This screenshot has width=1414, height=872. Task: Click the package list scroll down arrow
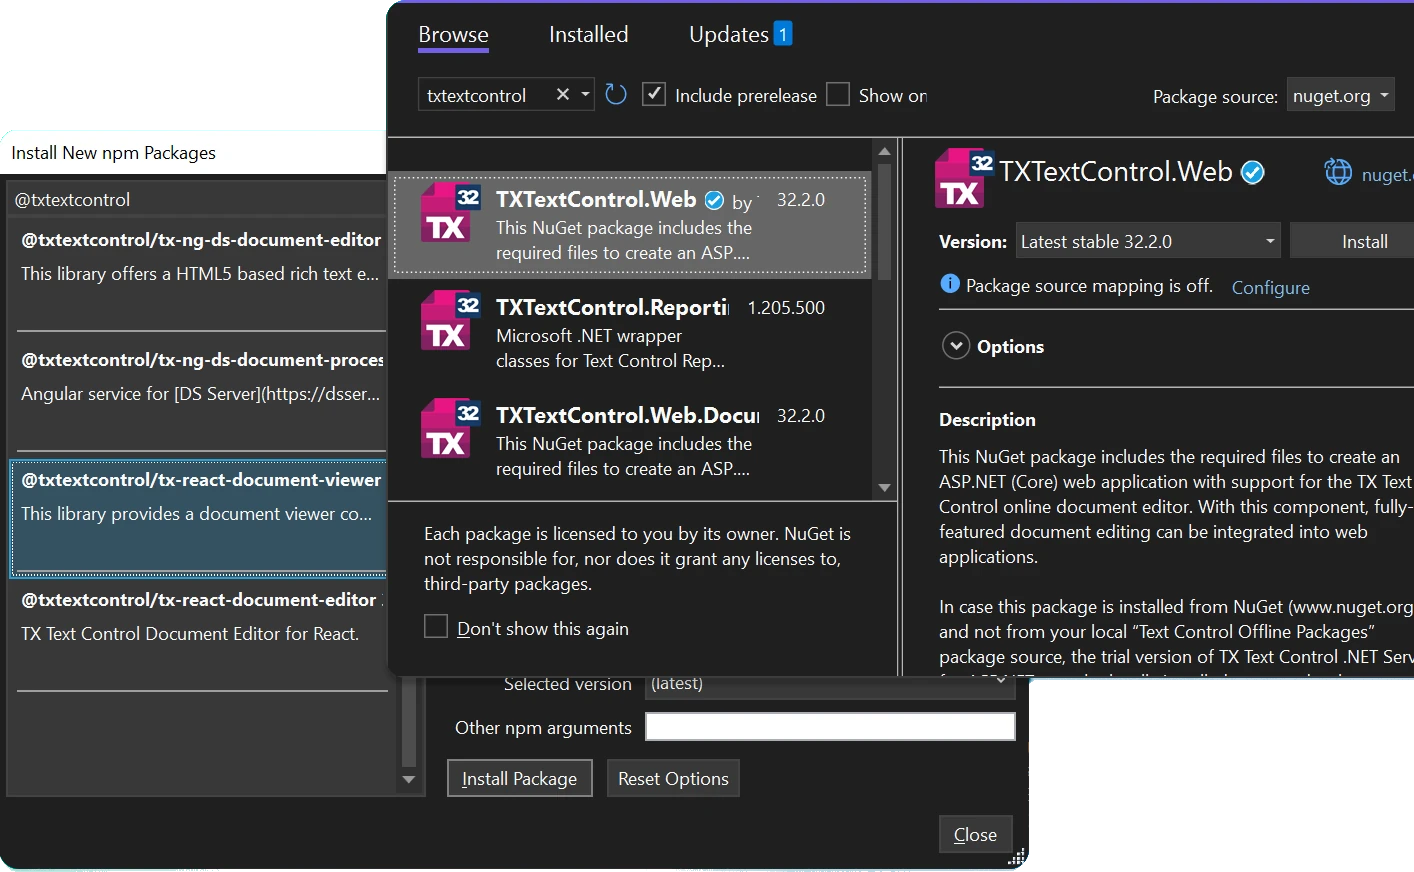tap(884, 488)
